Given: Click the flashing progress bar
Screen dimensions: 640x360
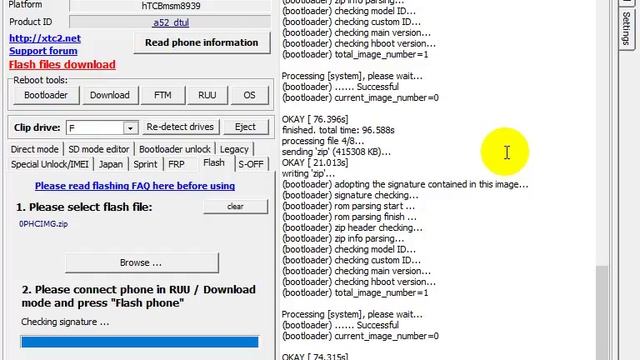Looking at the screenshot, I should click(140, 342).
